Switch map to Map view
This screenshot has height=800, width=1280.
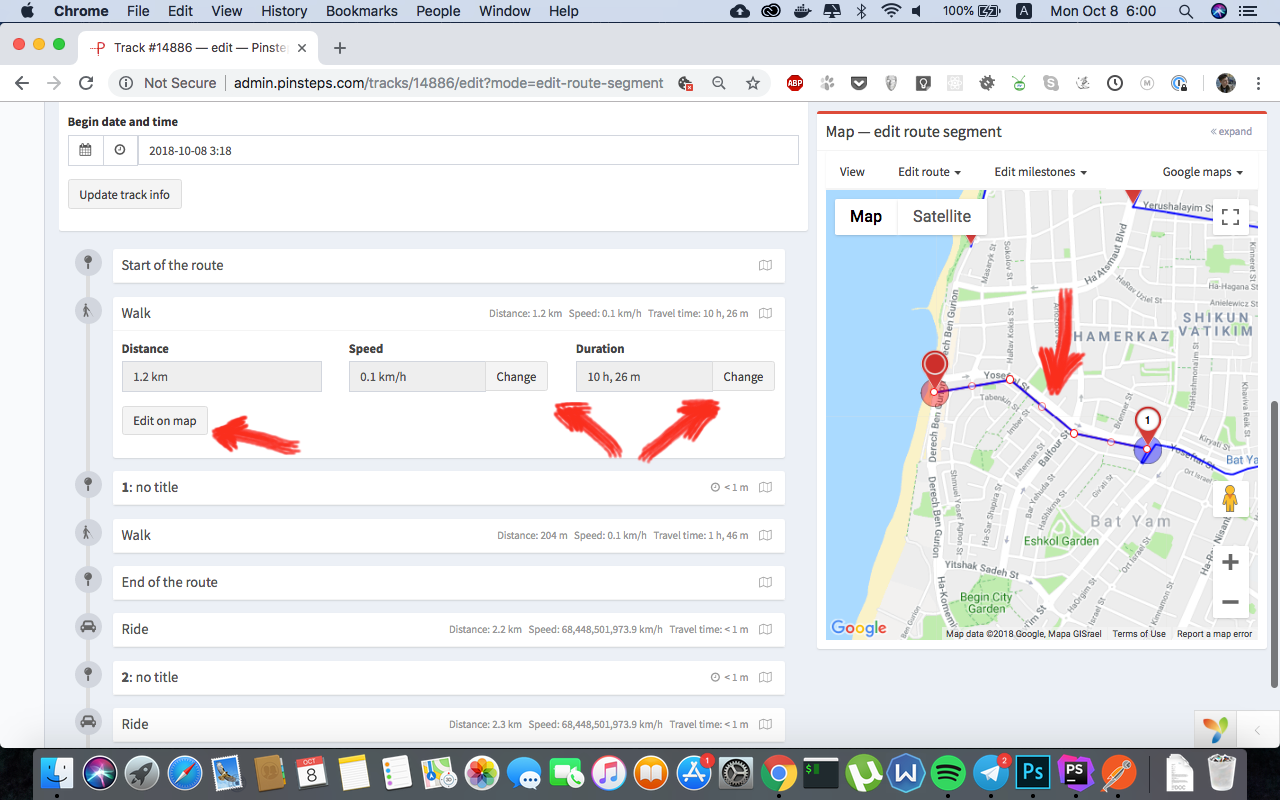click(x=866, y=216)
